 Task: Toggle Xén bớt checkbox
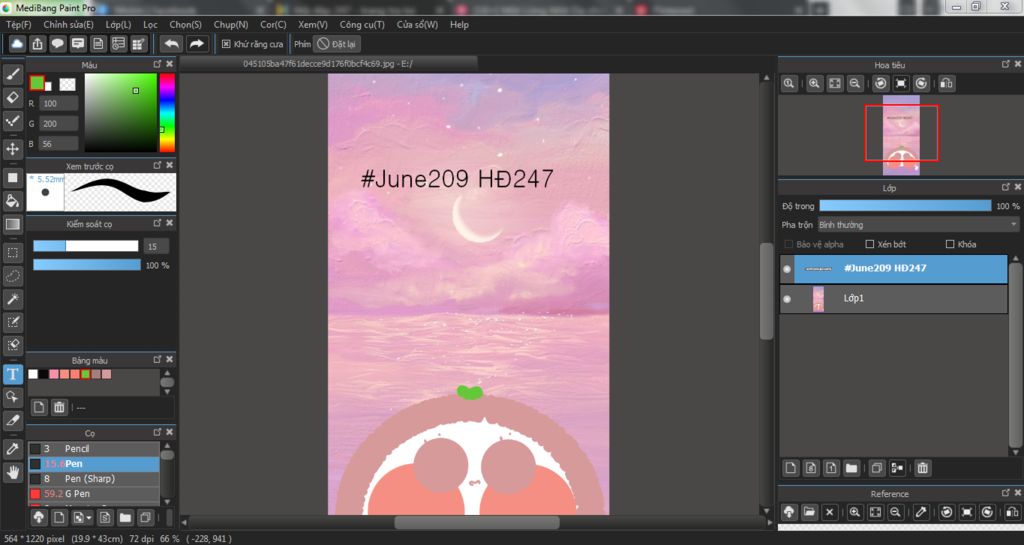869,244
